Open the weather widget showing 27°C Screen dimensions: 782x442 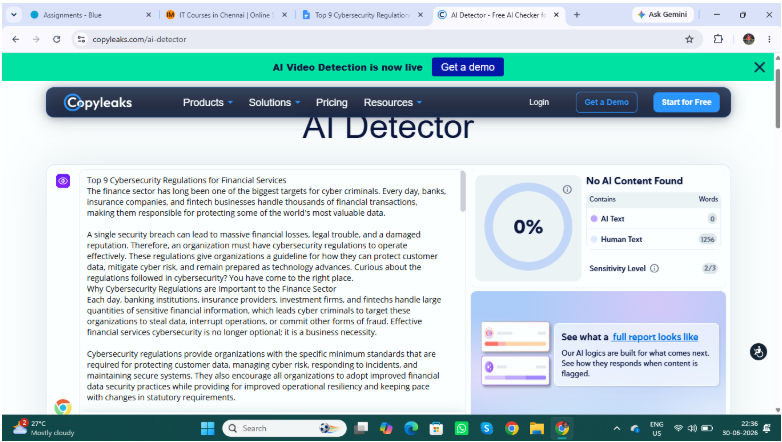43,428
